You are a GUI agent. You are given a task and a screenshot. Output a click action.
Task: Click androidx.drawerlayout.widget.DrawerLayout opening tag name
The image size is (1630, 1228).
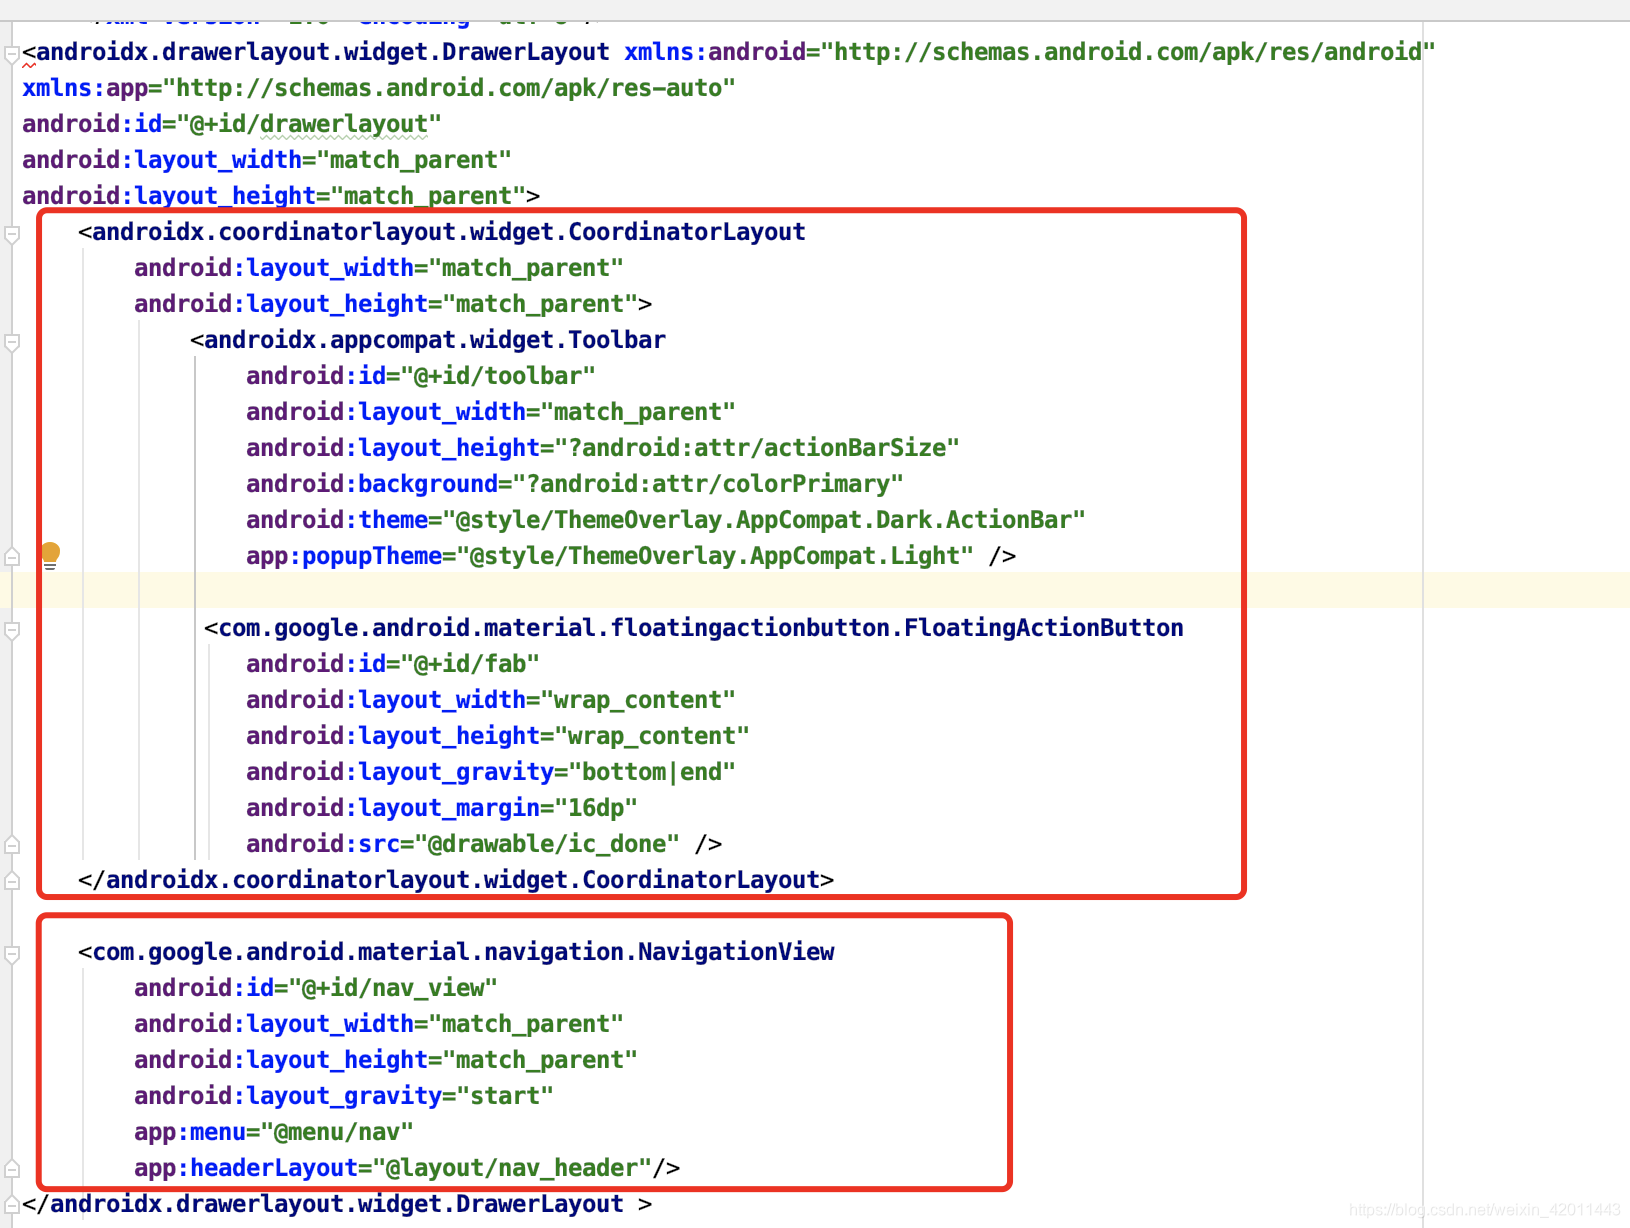tap(323, 52)
